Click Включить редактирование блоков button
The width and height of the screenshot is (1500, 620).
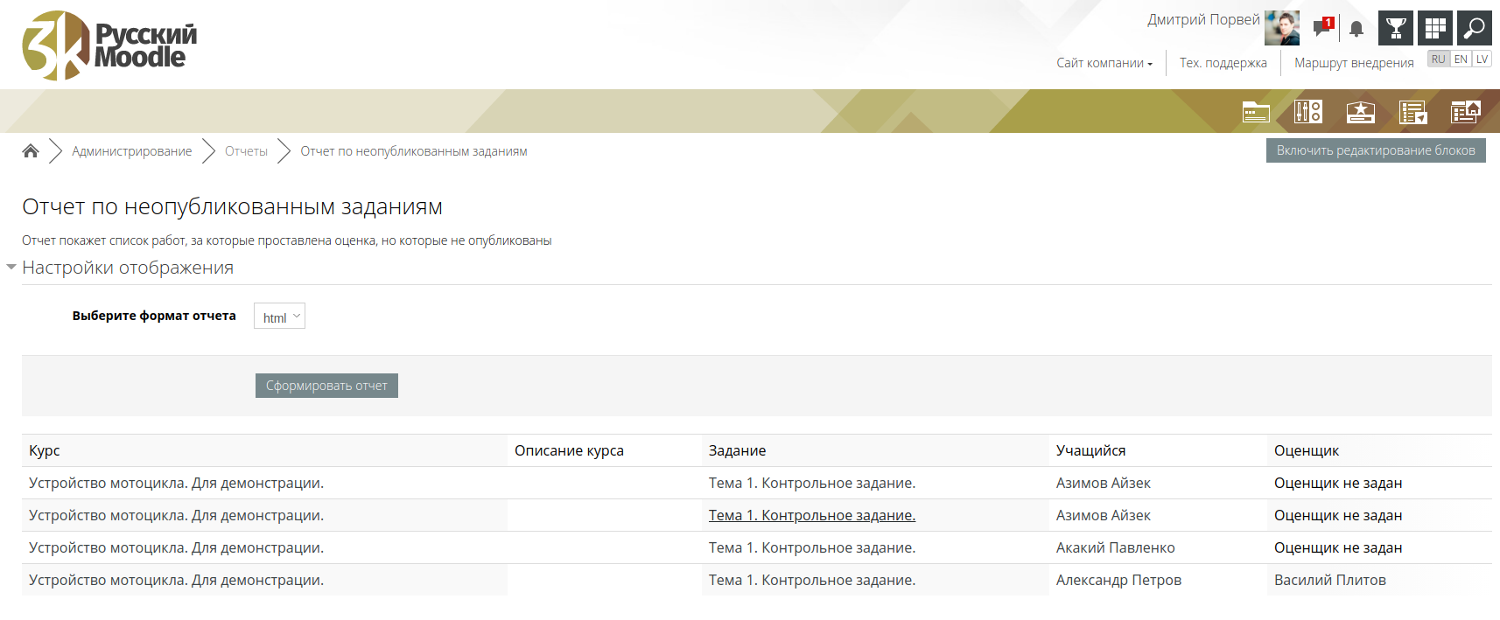click(1375, 150)
